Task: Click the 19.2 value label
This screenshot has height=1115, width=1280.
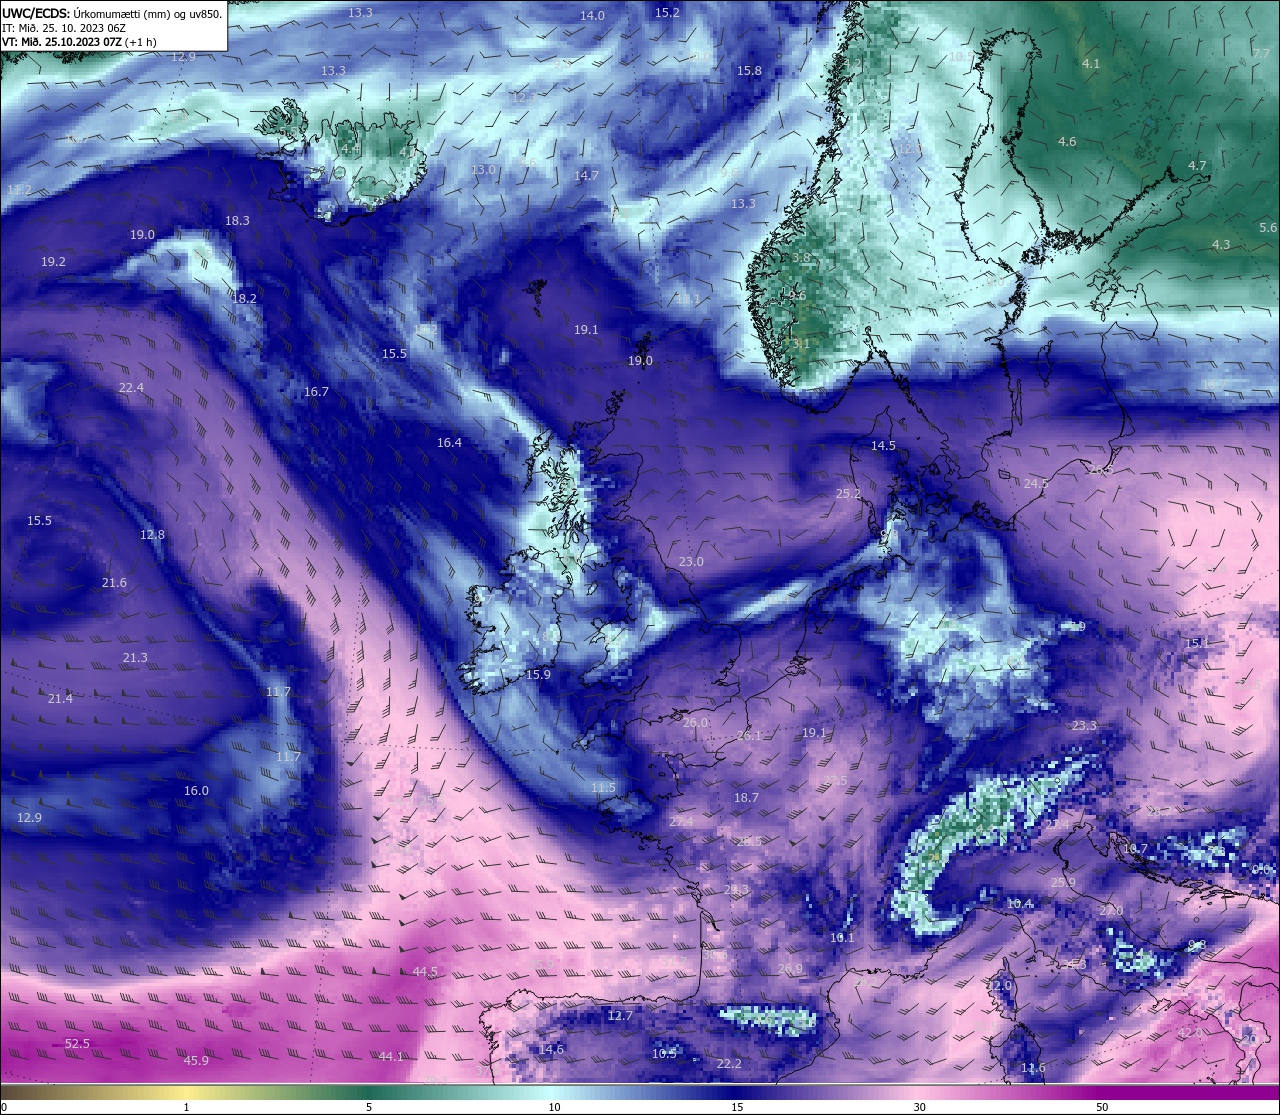Action: [53, 261]
